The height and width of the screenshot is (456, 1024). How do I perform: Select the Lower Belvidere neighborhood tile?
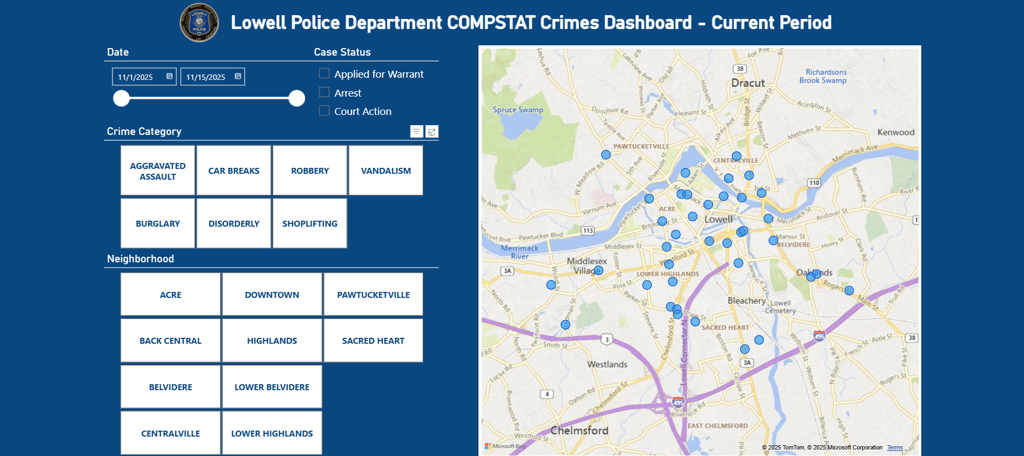272,387
